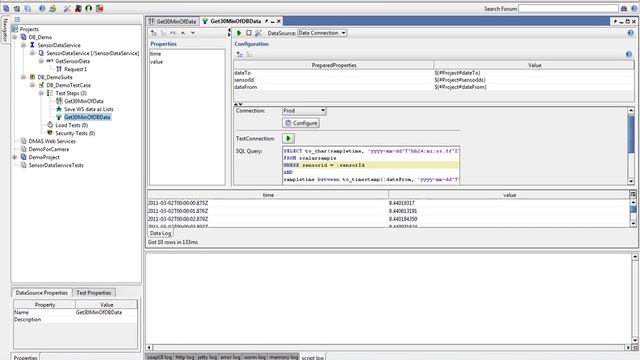Click the Data Log button
This screenshot has height=360, width=640.
(160, 233)
